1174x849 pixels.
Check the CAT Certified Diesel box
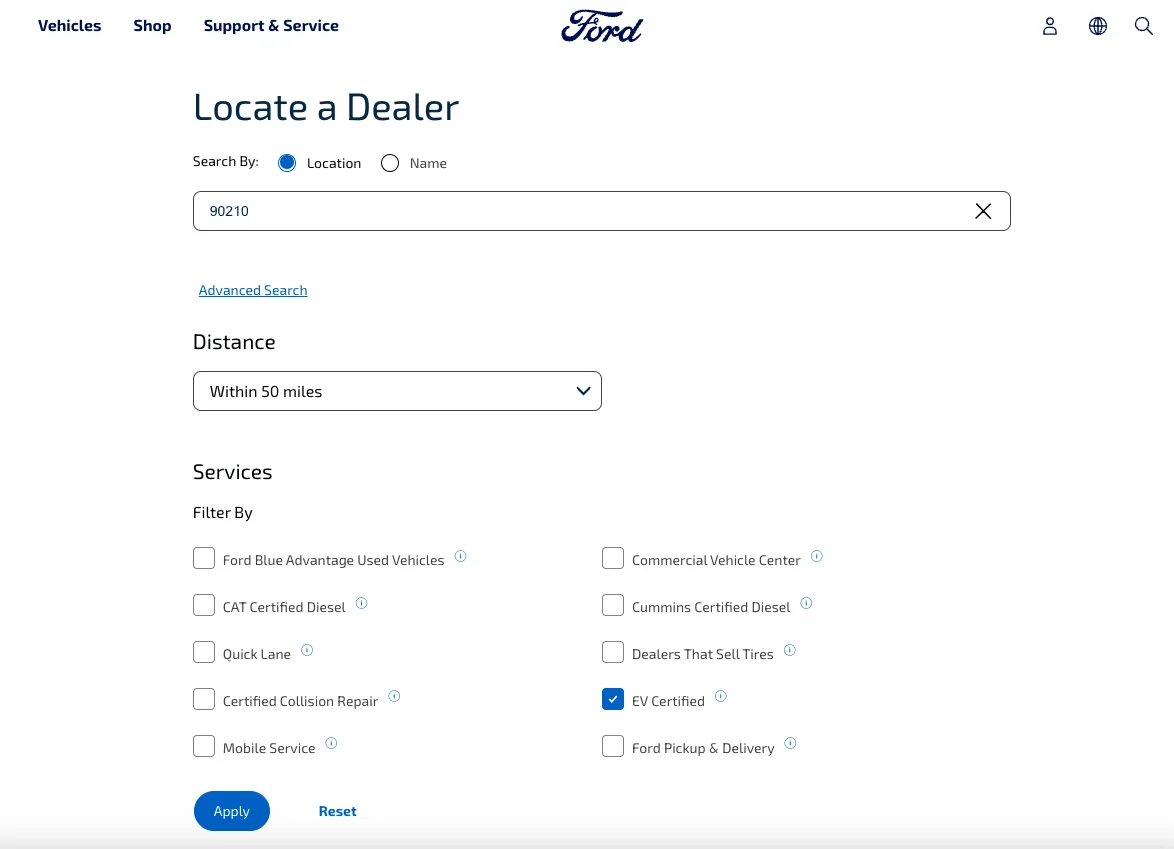click(204, 605)
